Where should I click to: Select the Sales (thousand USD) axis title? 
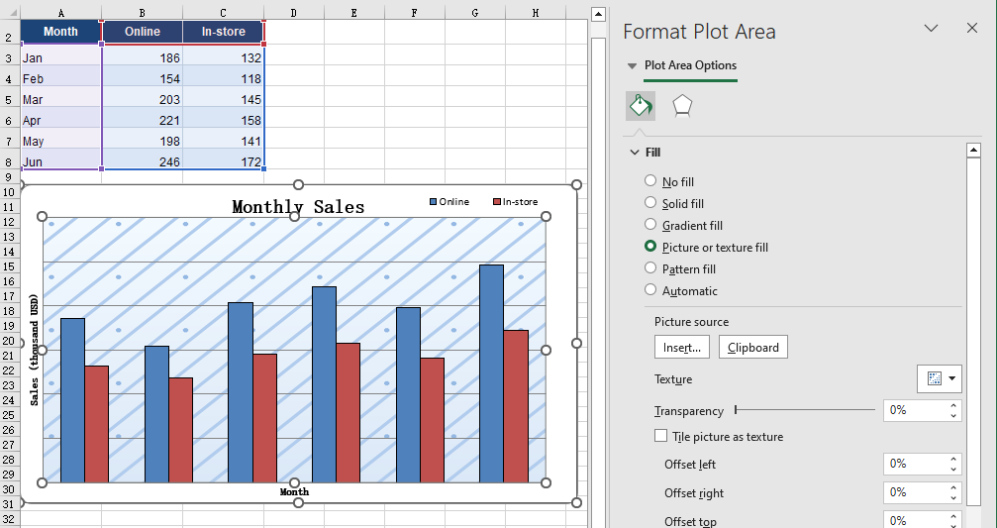[x=34, y=349]
